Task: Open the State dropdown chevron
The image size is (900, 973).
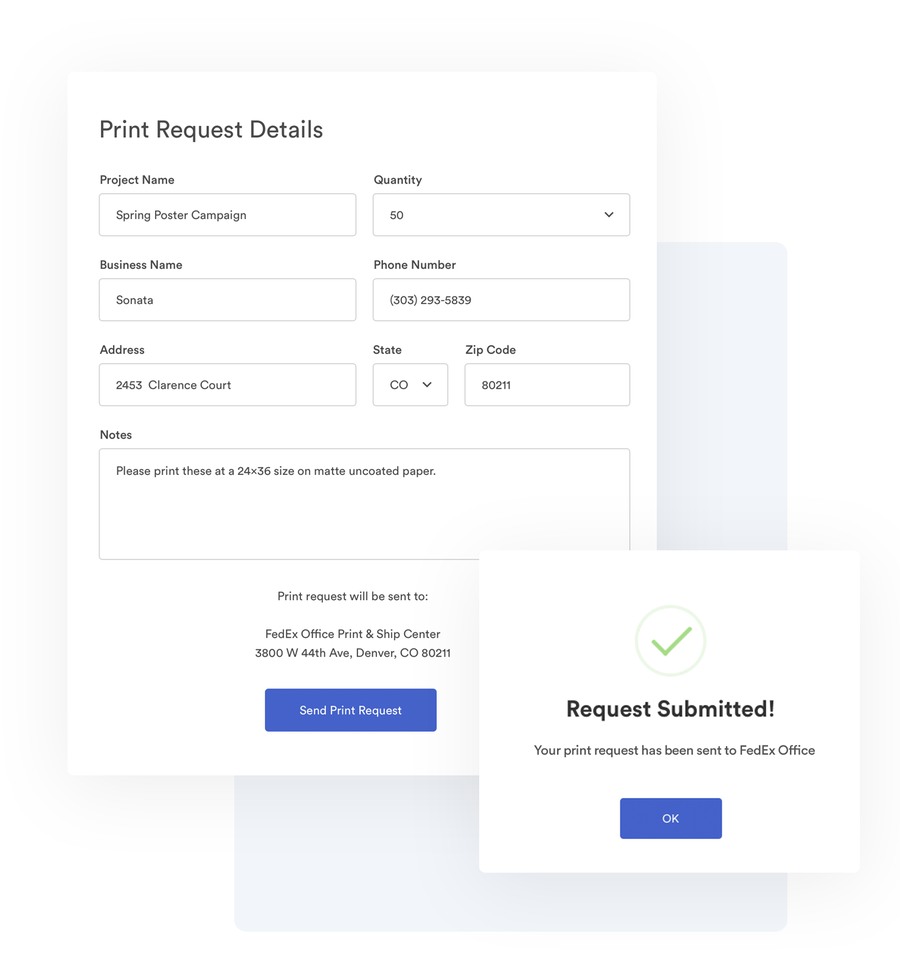Action: [427, 385]
